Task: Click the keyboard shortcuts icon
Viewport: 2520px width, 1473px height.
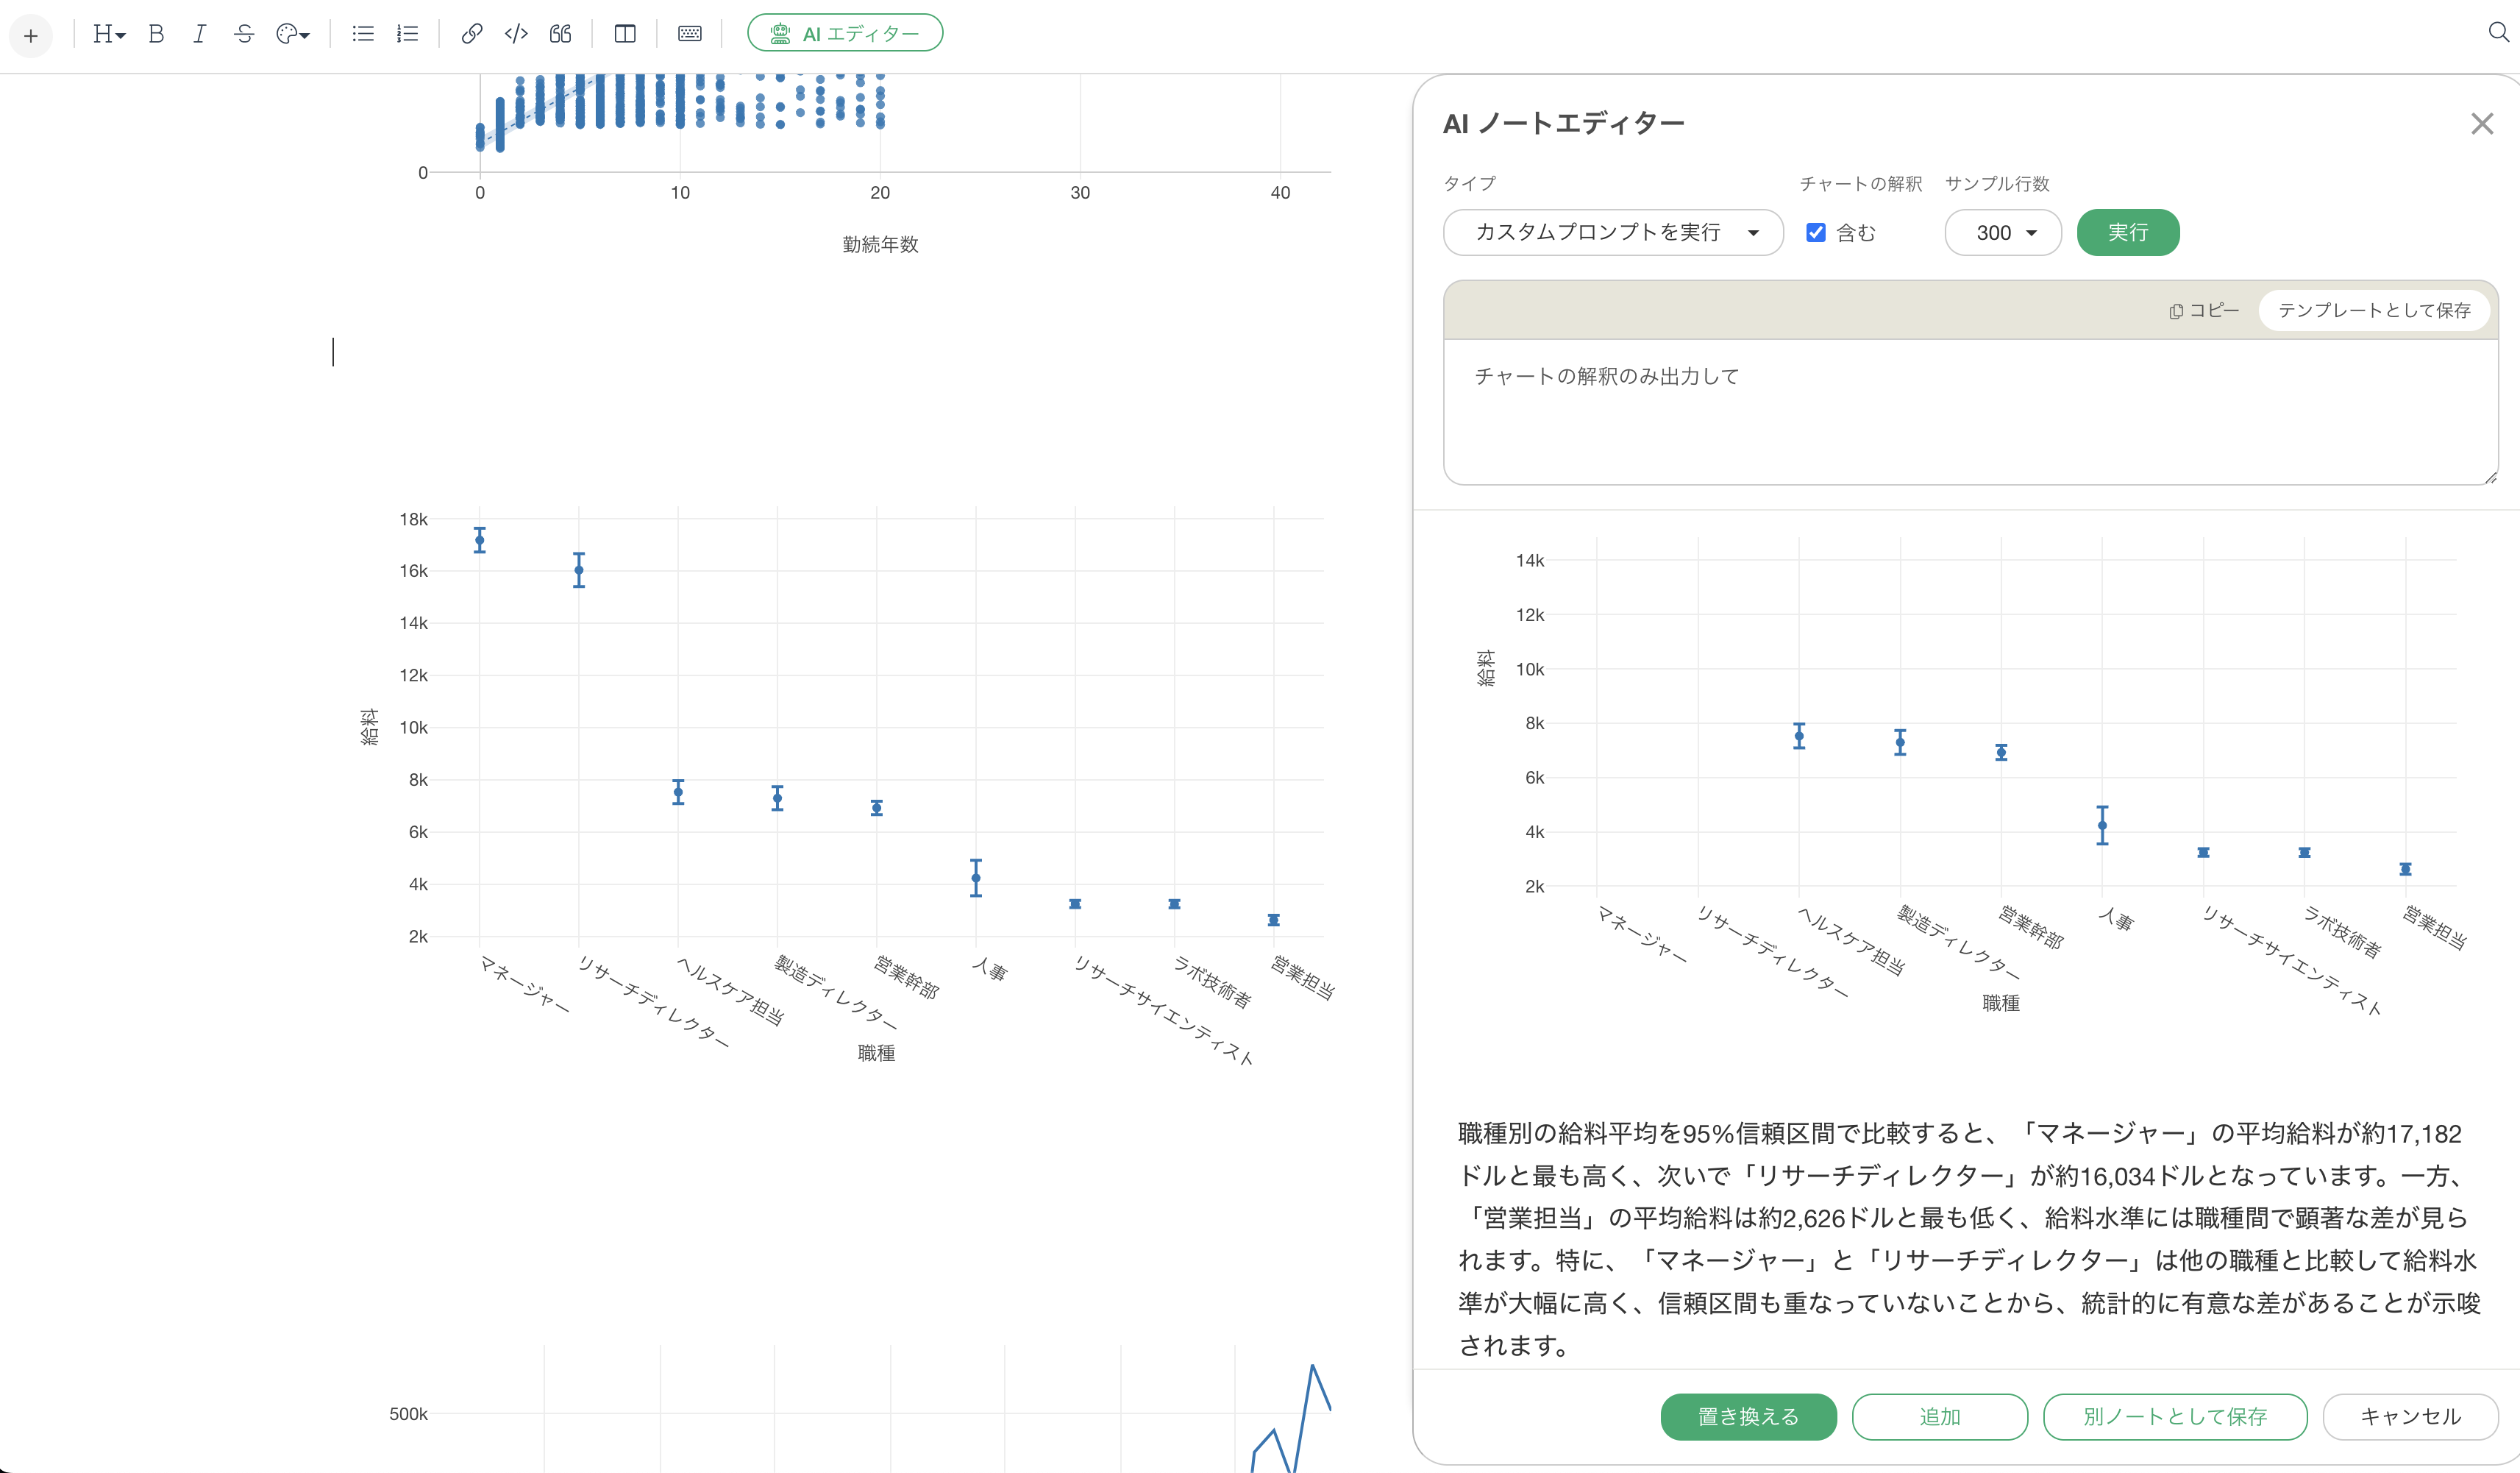Action: coord(689,34)
